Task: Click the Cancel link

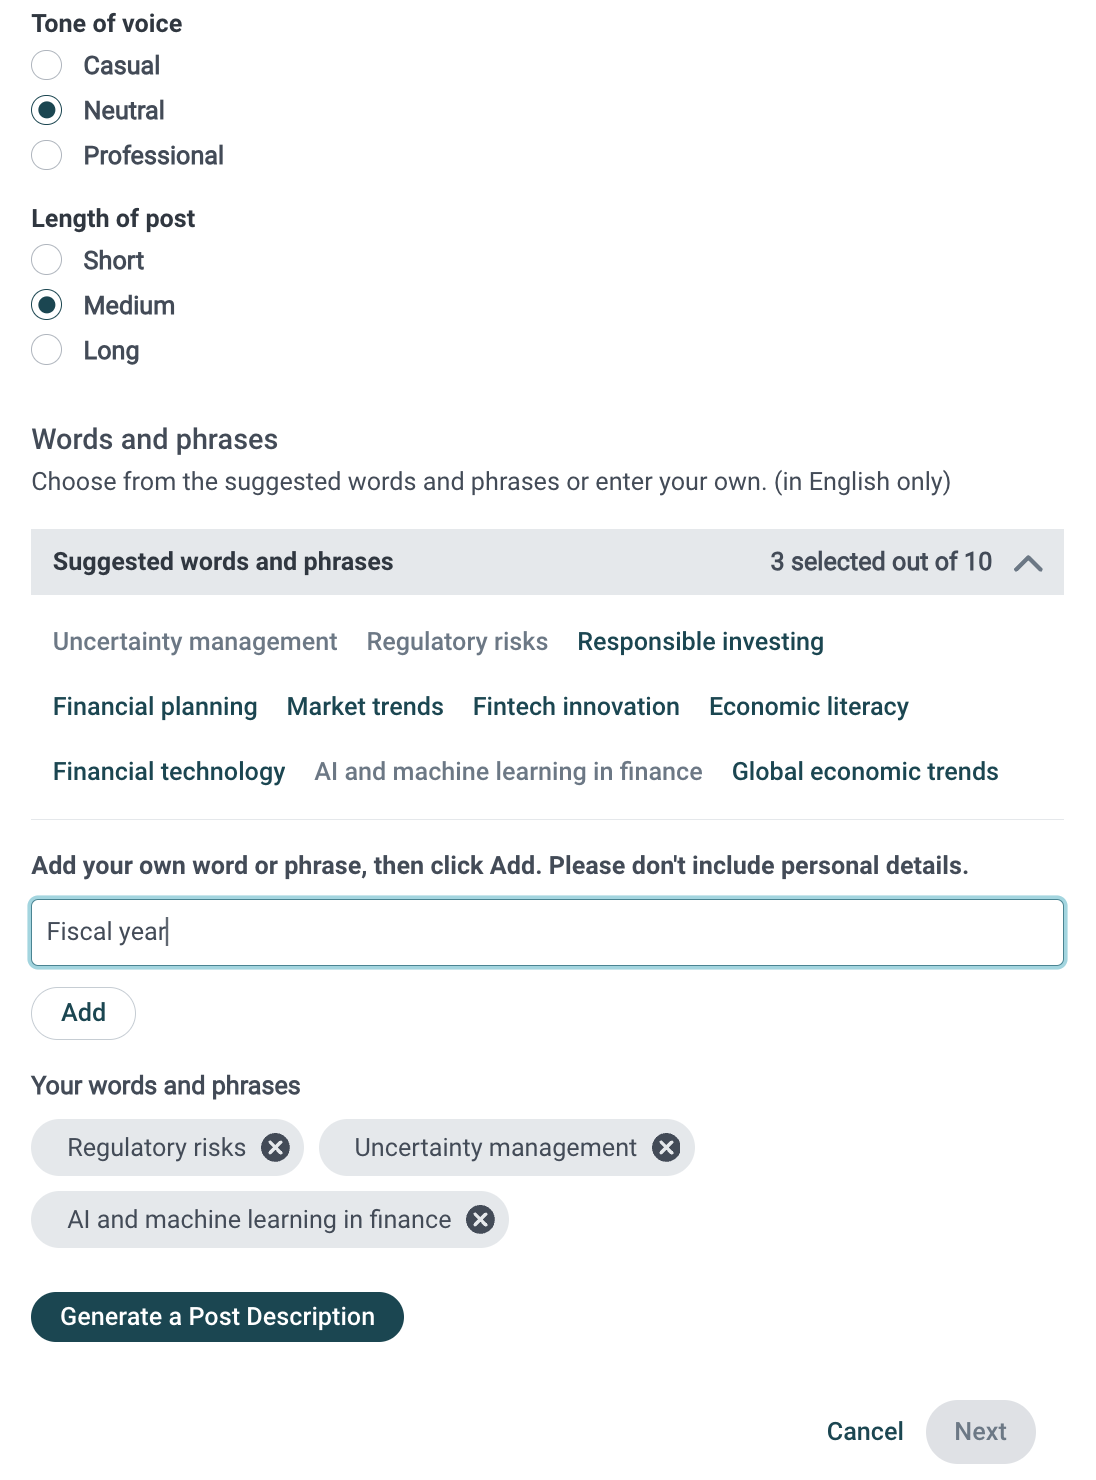Action: (x=865, y=1432)
